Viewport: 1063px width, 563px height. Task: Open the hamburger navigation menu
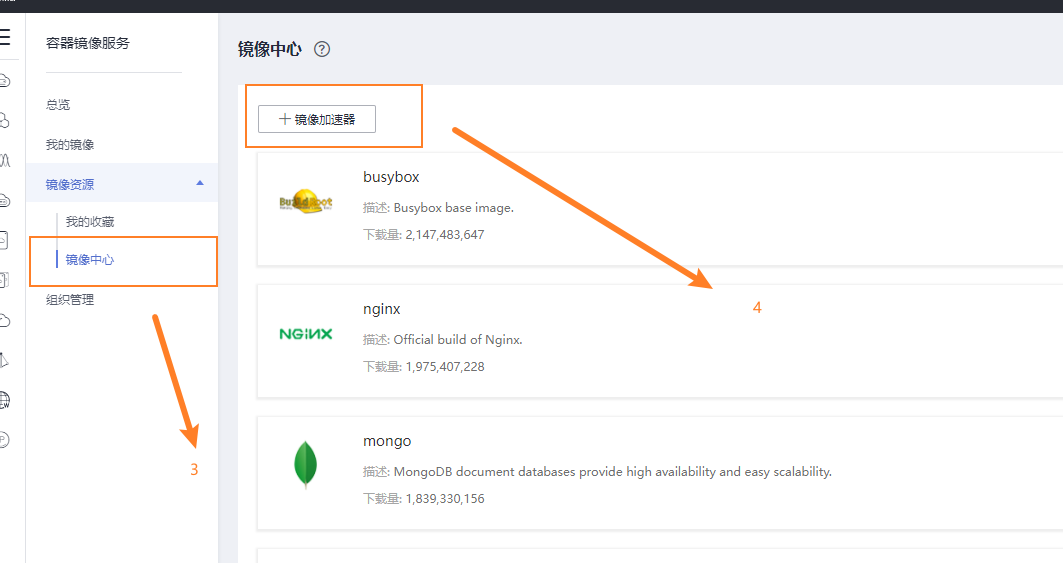click(x=5, y=37)
